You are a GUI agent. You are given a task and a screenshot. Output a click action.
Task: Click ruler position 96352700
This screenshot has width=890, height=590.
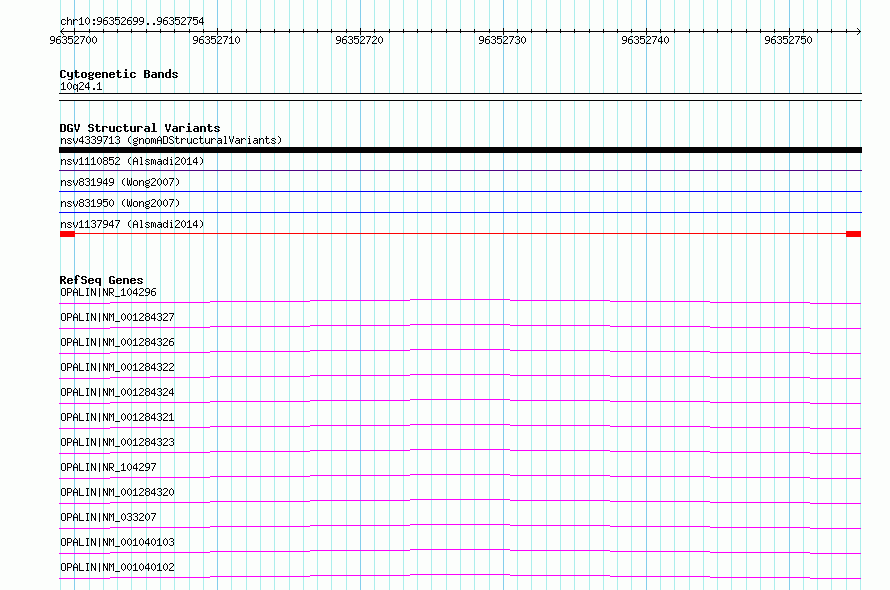tap(73, 40)
